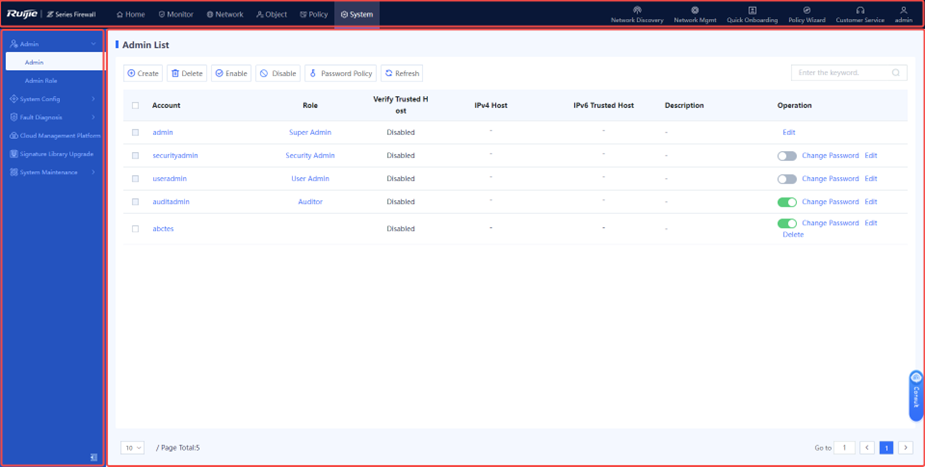This screenshot has width=925, height=467.
Task: Click the Security Admin role link
Action: click(x=310, y=156)
